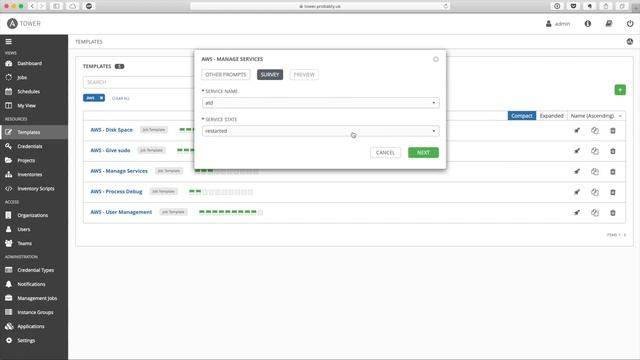The height and width of the screenshot is (360, 640).
Task: Reload the page in the browser
Action: pos(445,6)
